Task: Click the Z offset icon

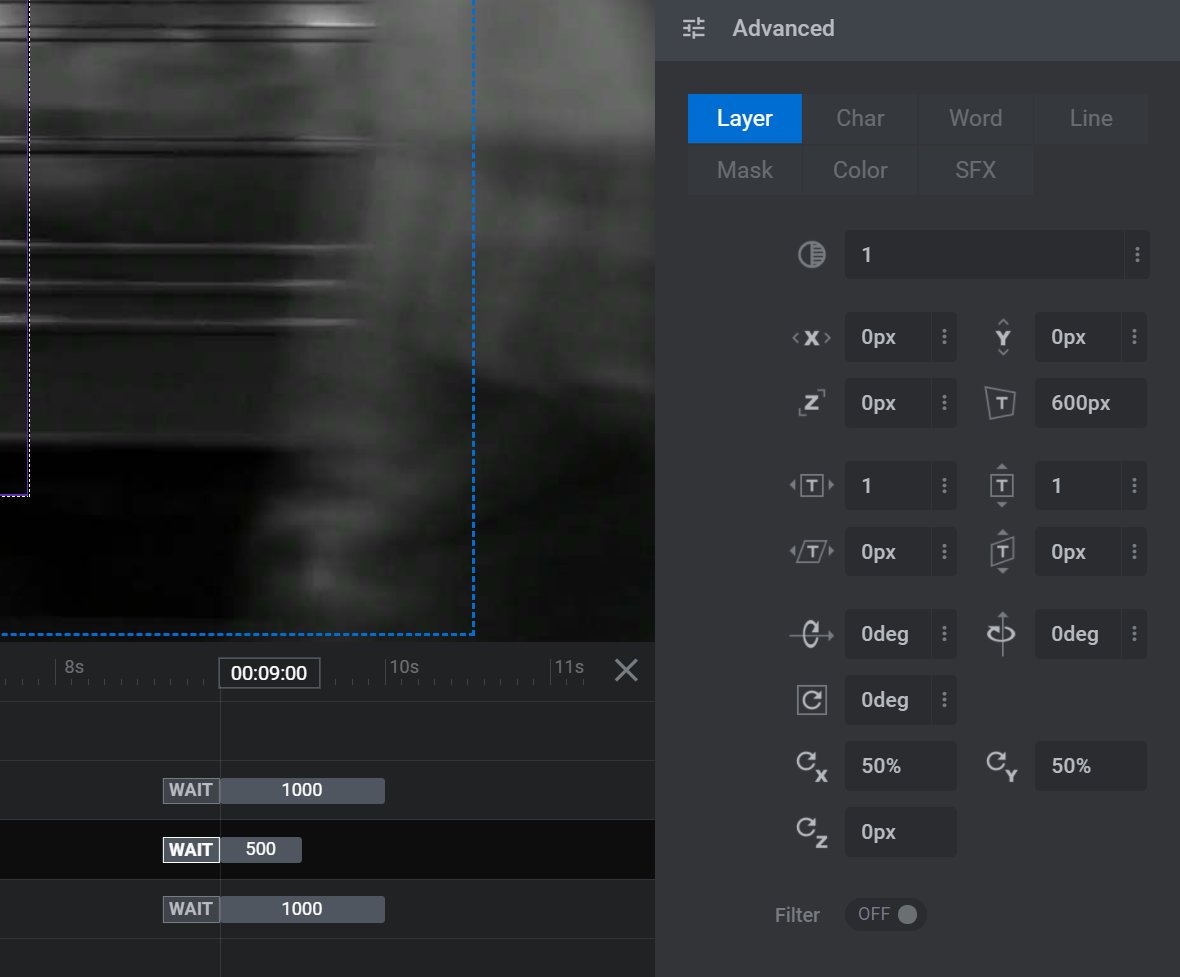Action: 811,403
